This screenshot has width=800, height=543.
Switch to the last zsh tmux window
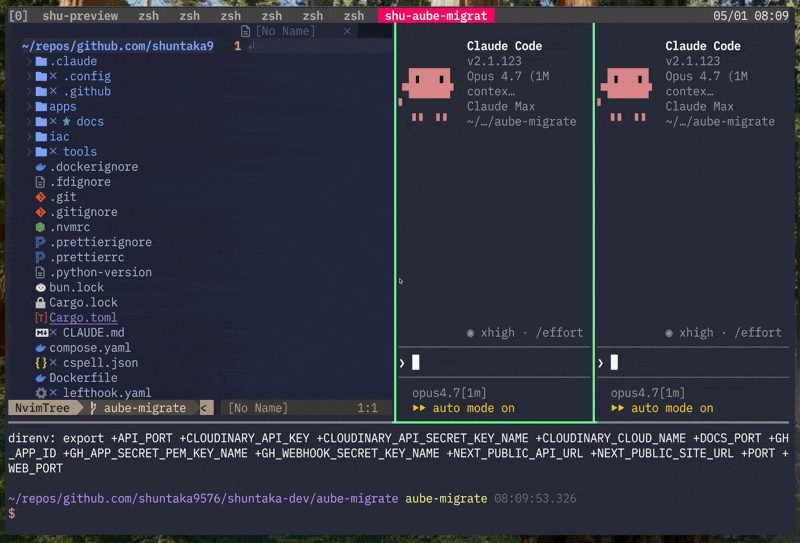(x=354, y=16)
